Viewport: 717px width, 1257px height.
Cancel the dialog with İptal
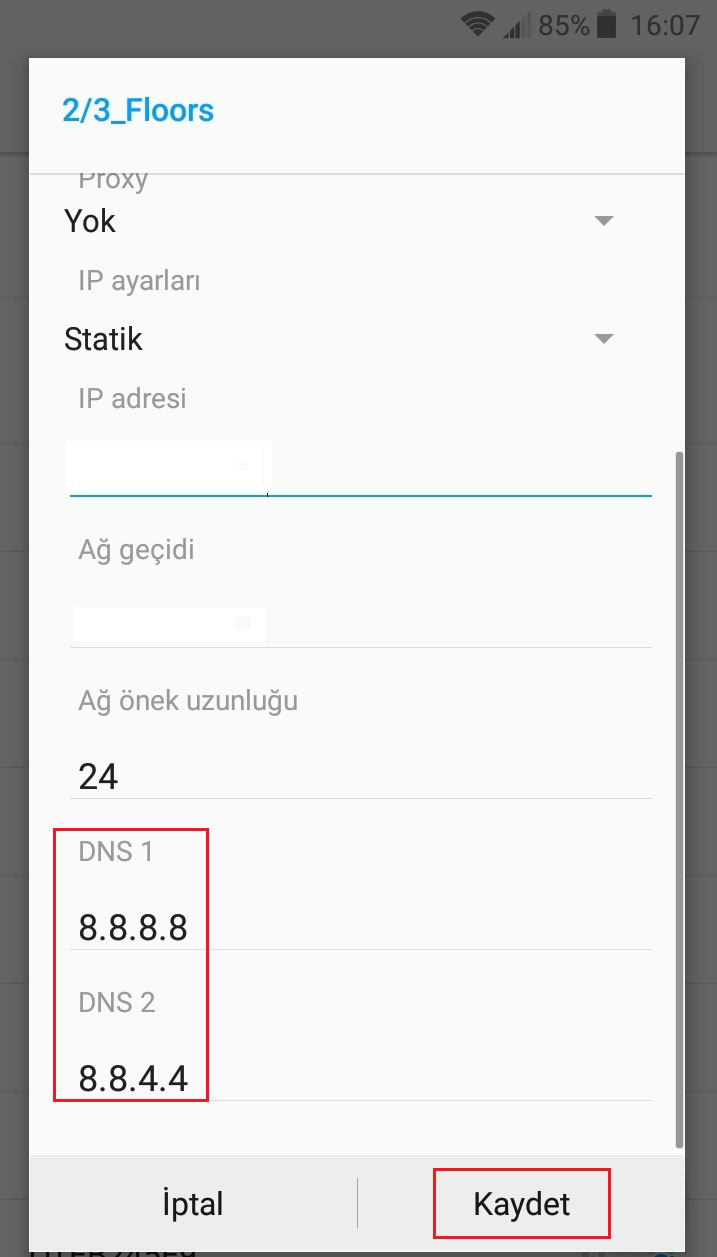(x=192, y=1203)
